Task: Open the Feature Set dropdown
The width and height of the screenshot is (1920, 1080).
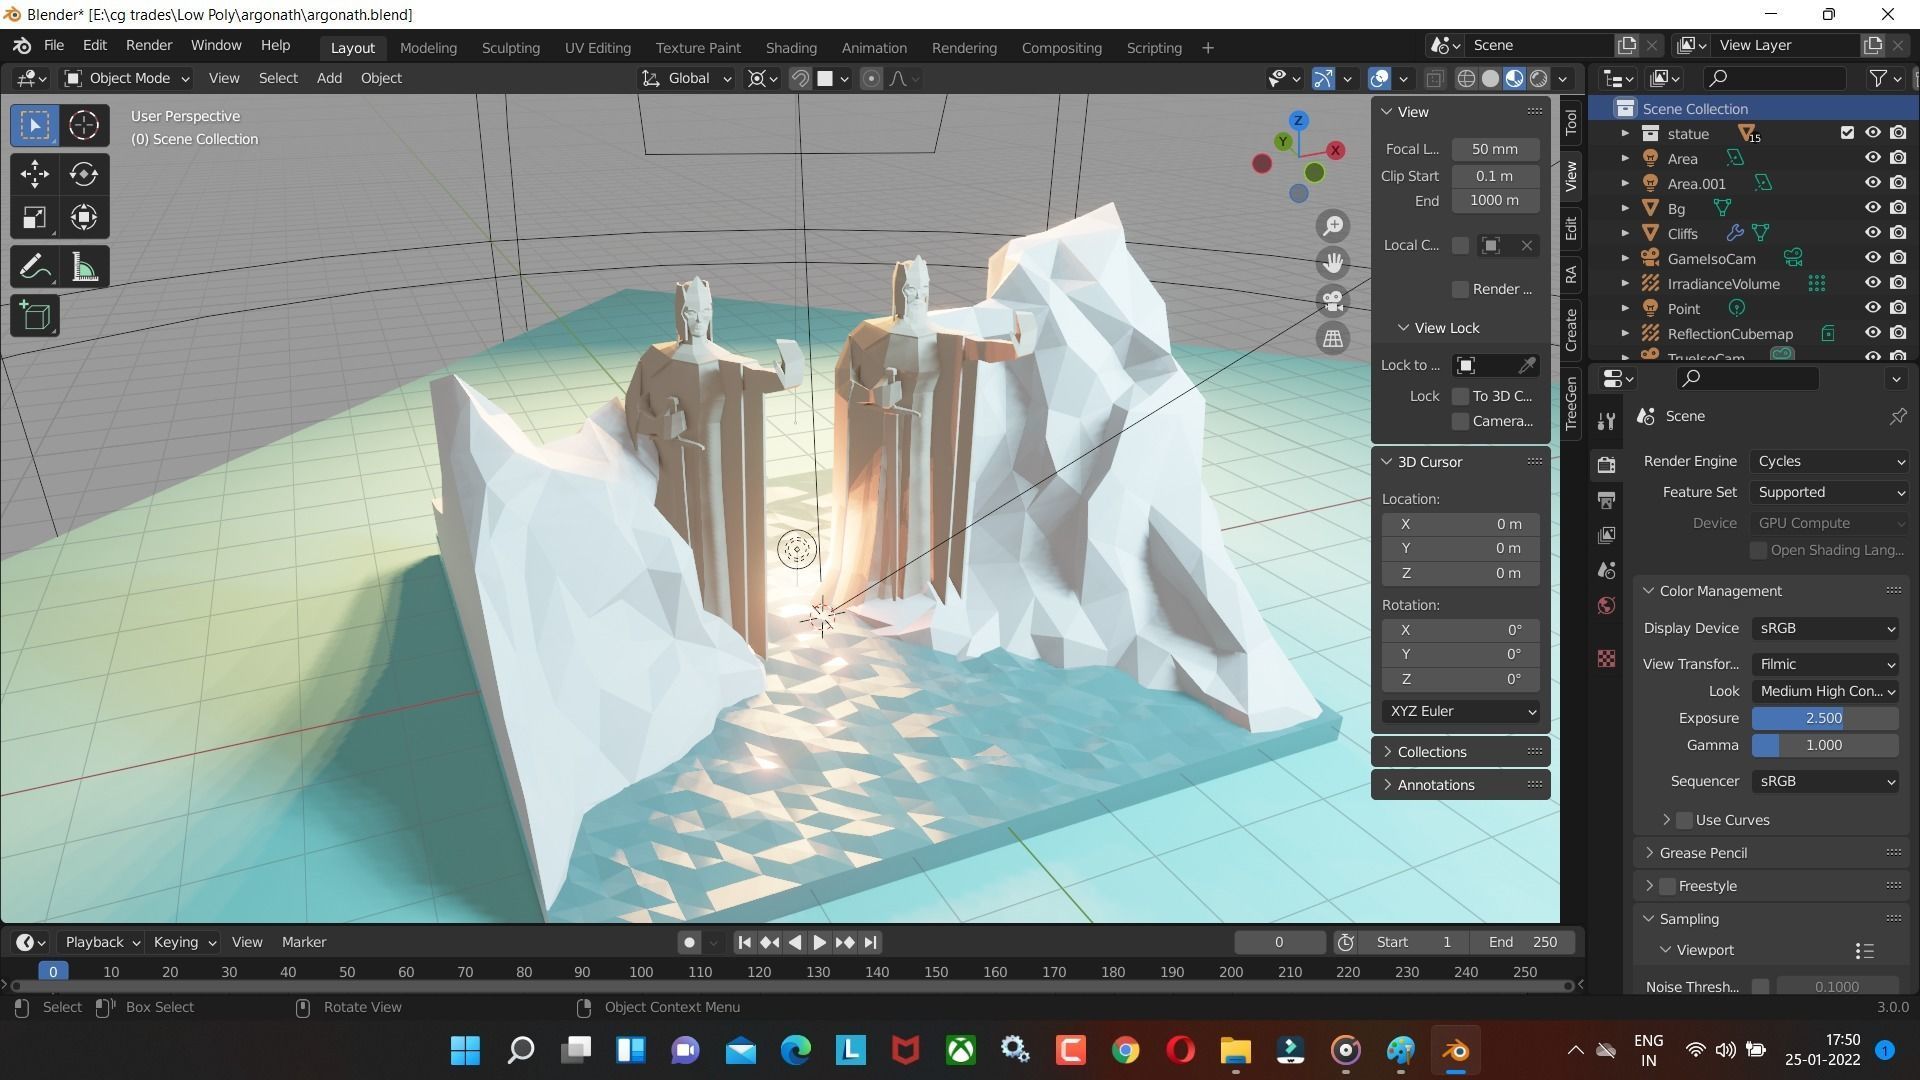Action: pos(1830,492)
